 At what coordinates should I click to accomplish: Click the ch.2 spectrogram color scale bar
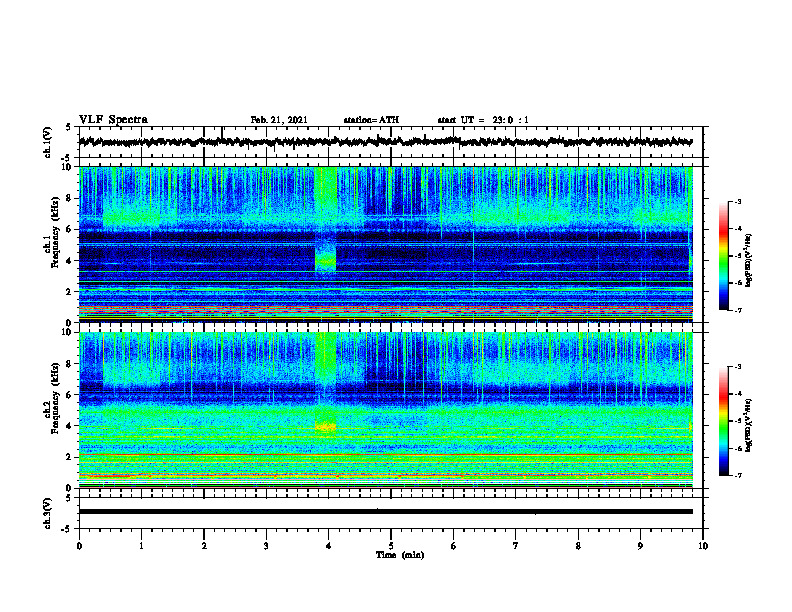click(x=723, y=421)
